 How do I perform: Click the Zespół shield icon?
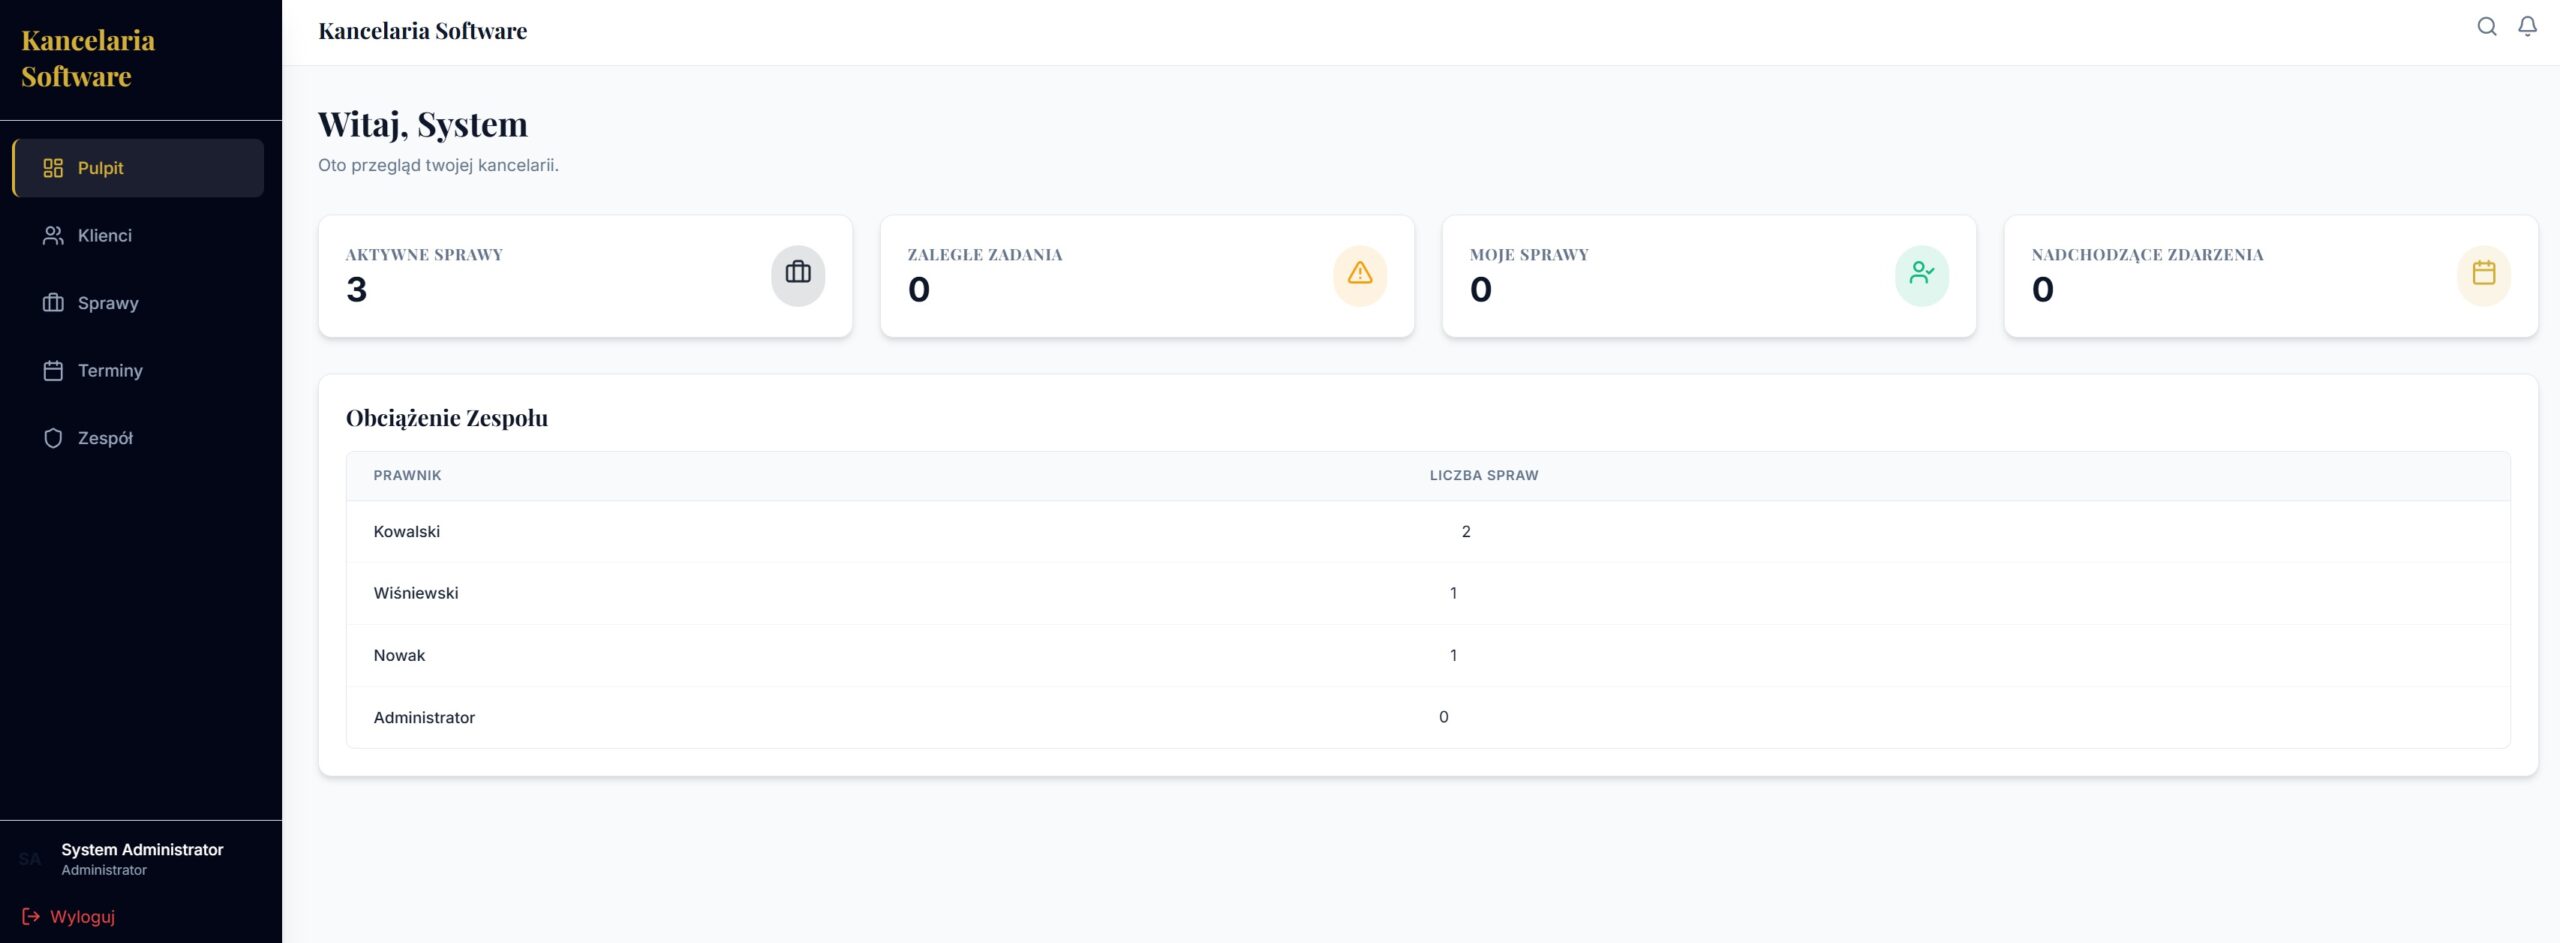point(53,438)
